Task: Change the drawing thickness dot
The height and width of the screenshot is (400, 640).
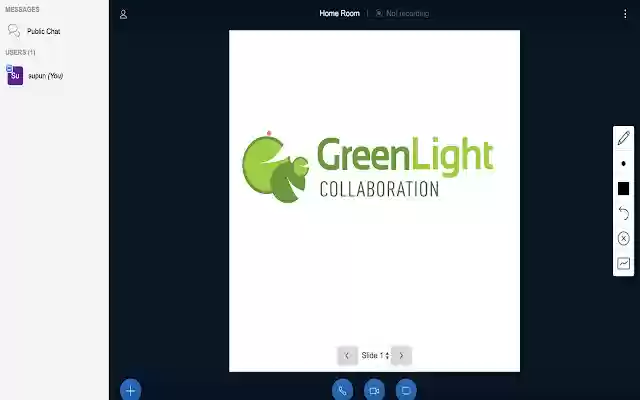Action: coord(623,164)
